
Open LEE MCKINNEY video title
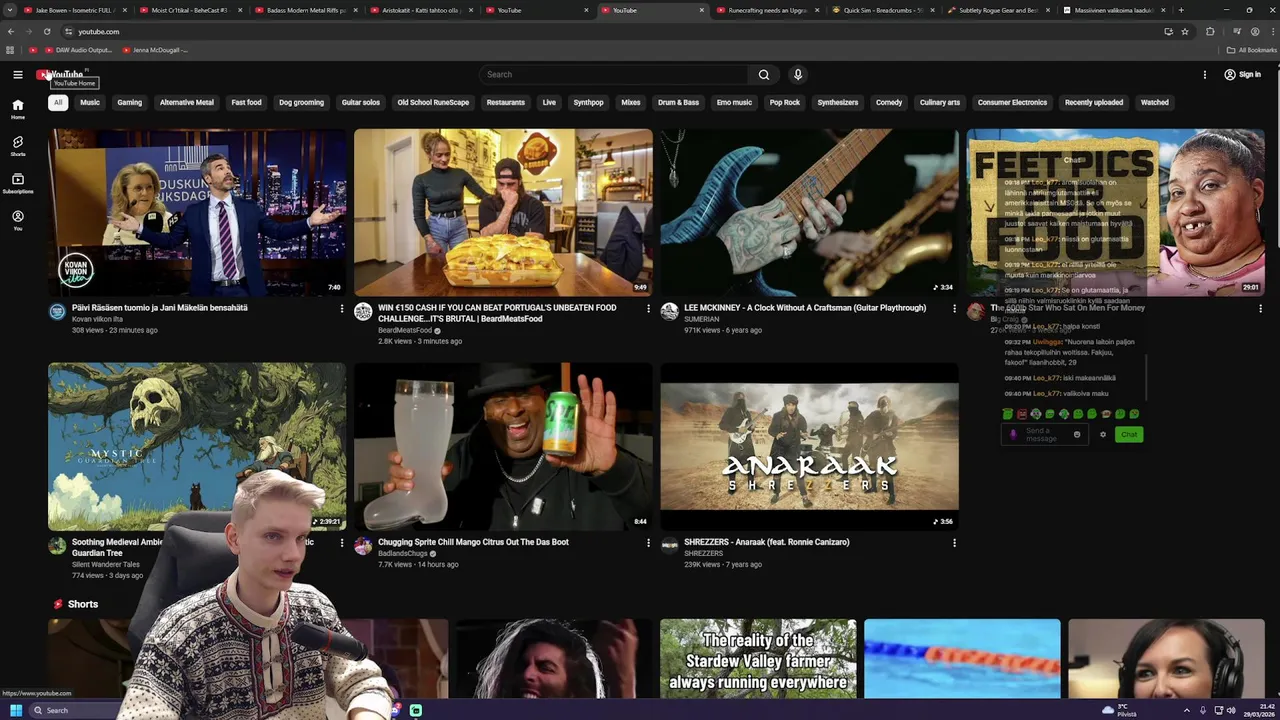805,308
